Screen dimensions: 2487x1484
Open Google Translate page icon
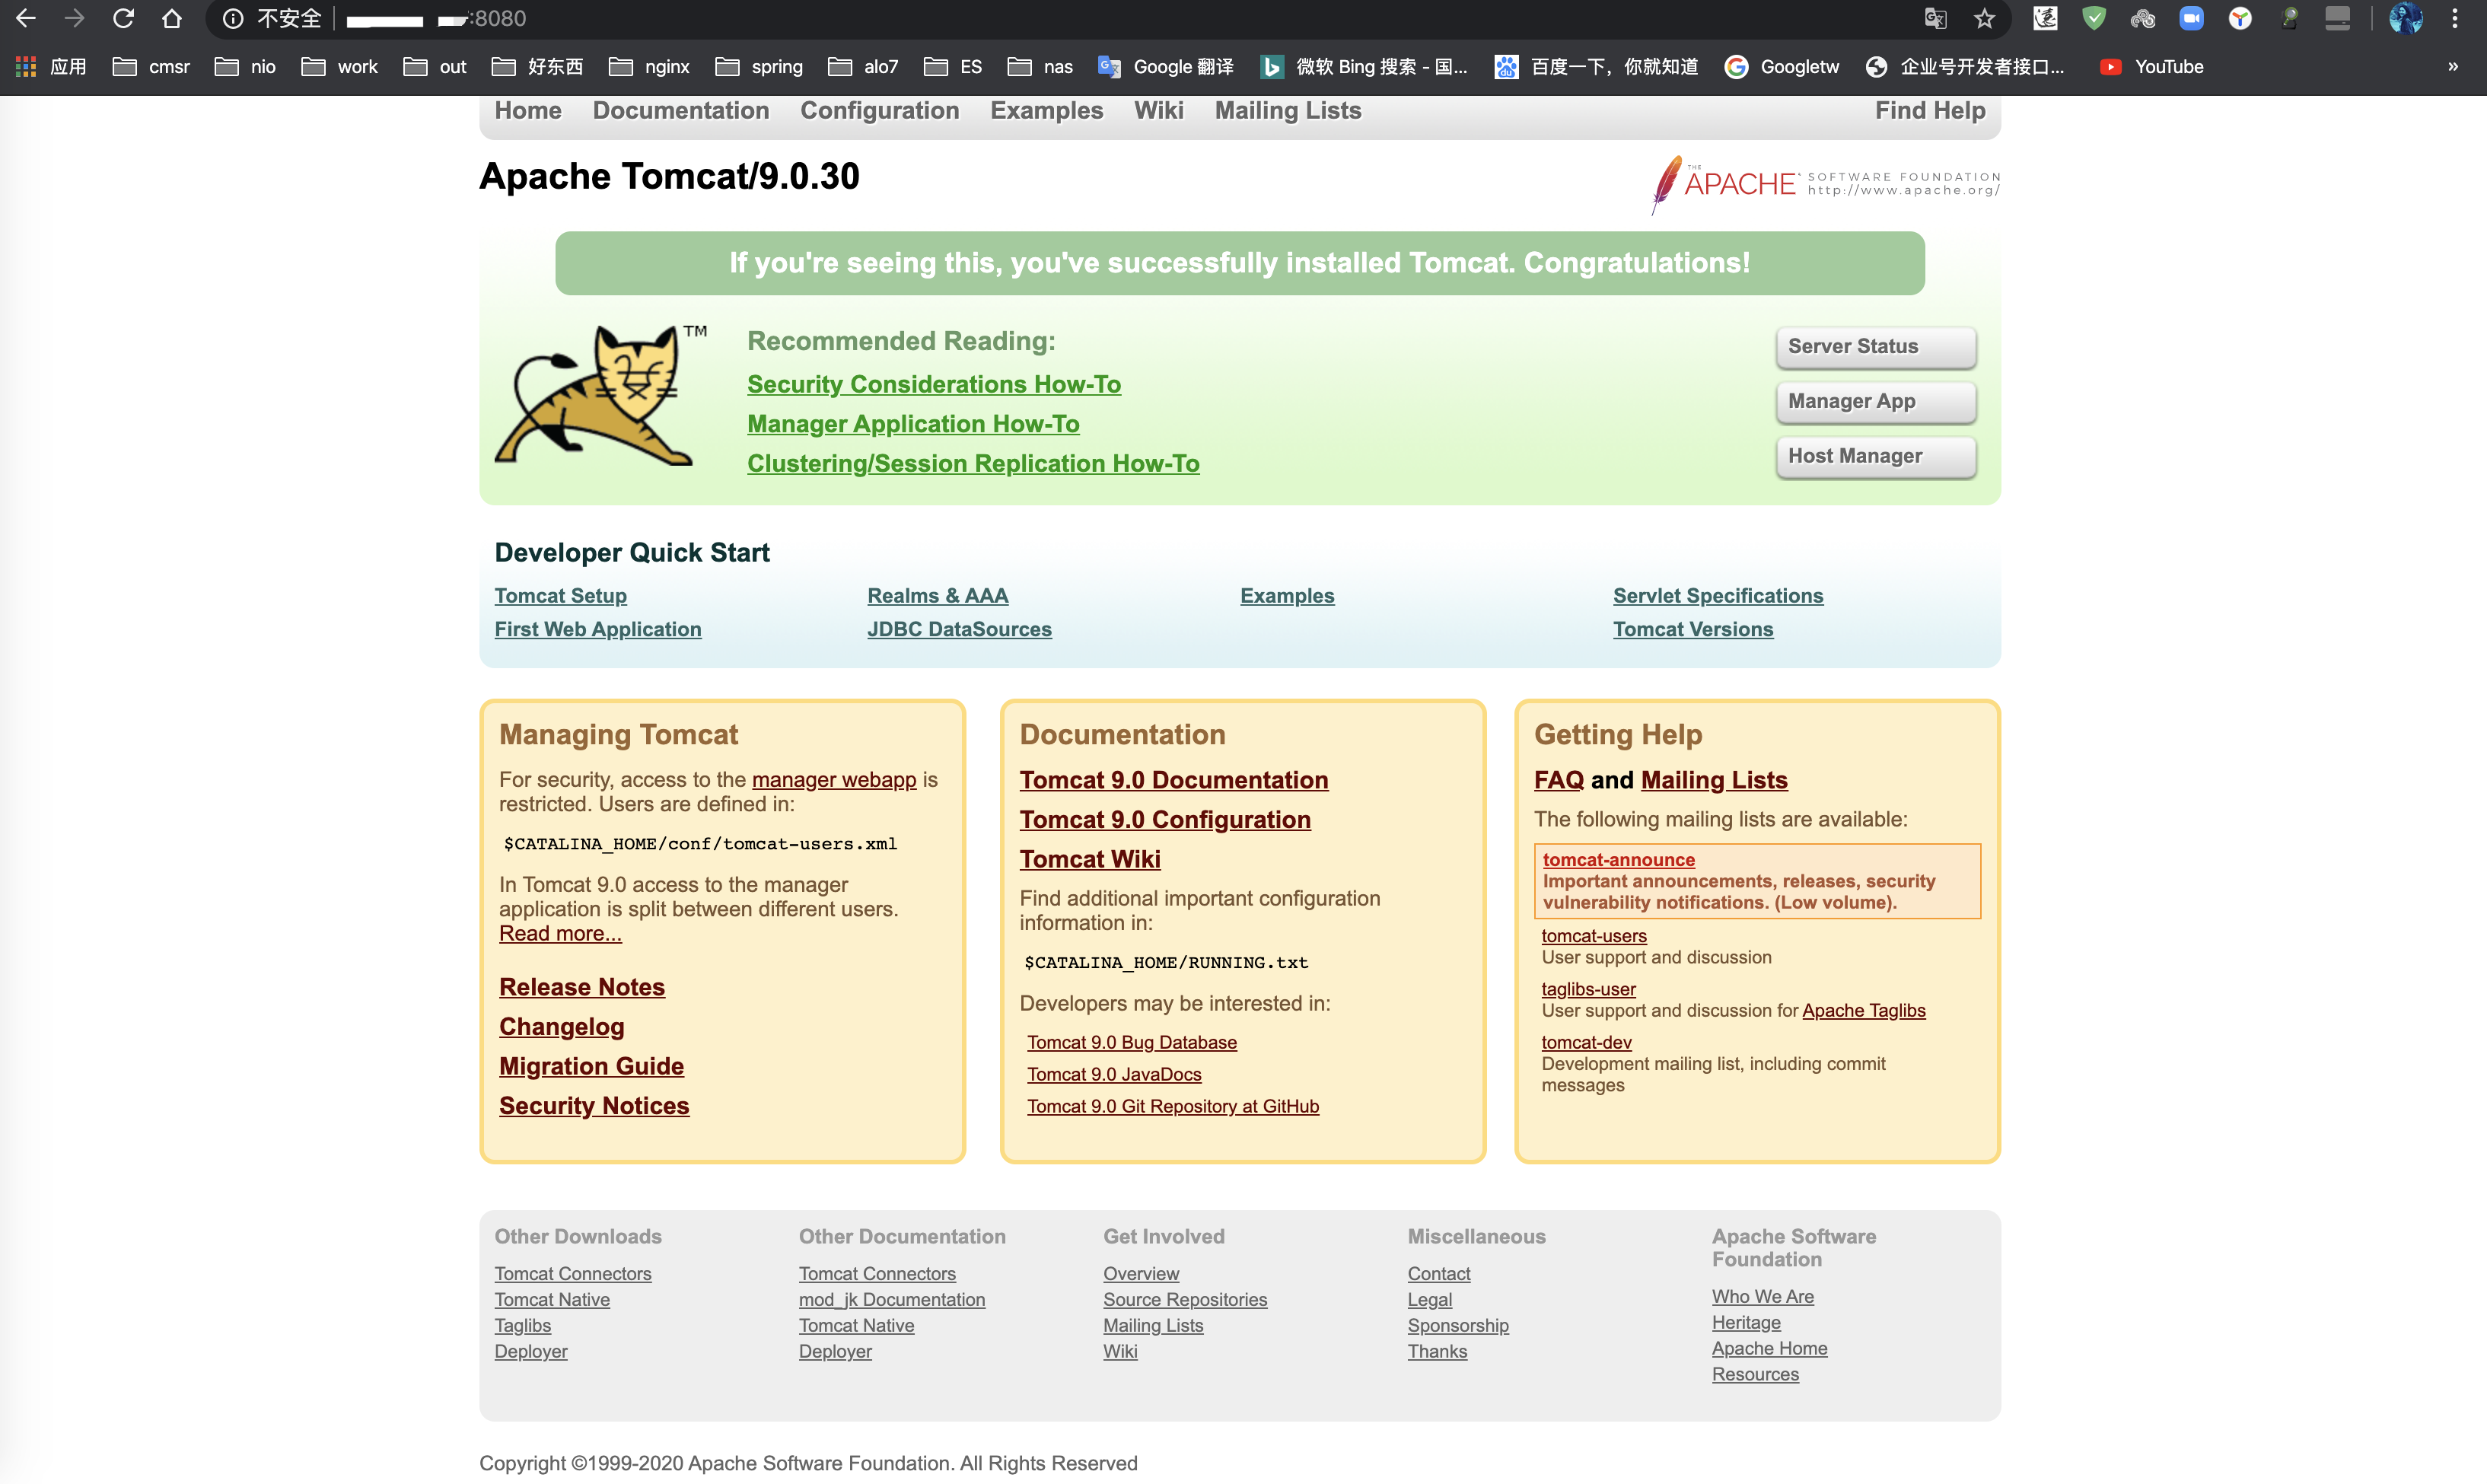pyautogui.click(x=1935, y=19)
